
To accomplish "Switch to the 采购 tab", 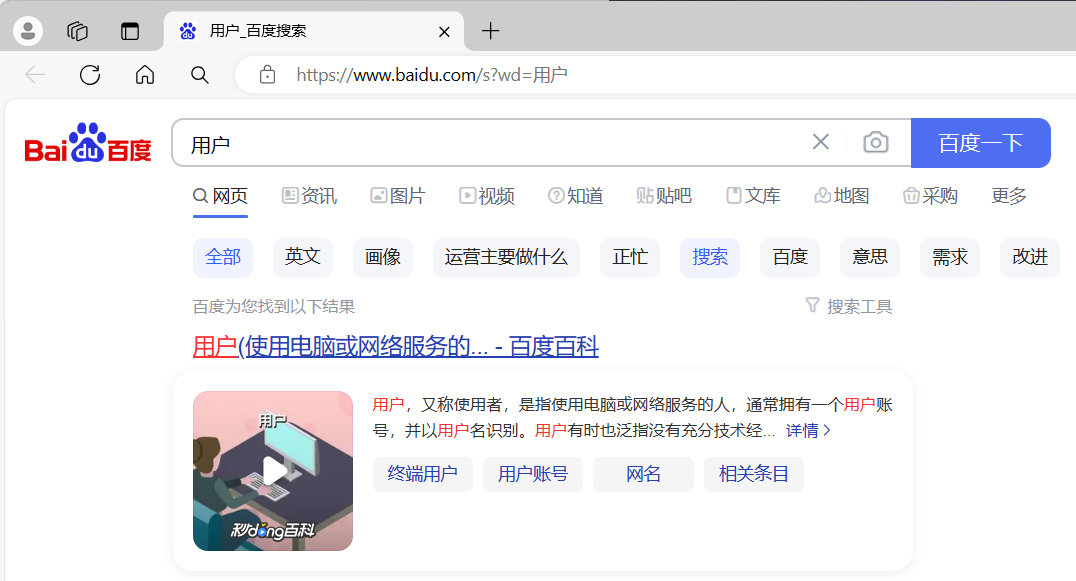I will point(931,197).
